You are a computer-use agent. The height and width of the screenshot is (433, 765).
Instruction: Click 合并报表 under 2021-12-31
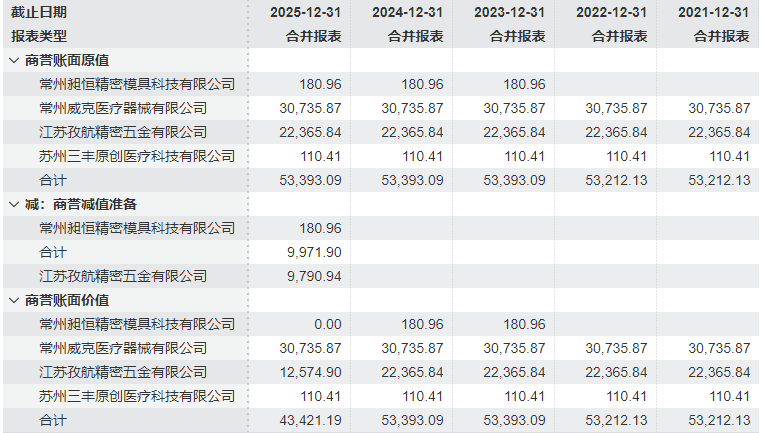(x=722, y=36)
